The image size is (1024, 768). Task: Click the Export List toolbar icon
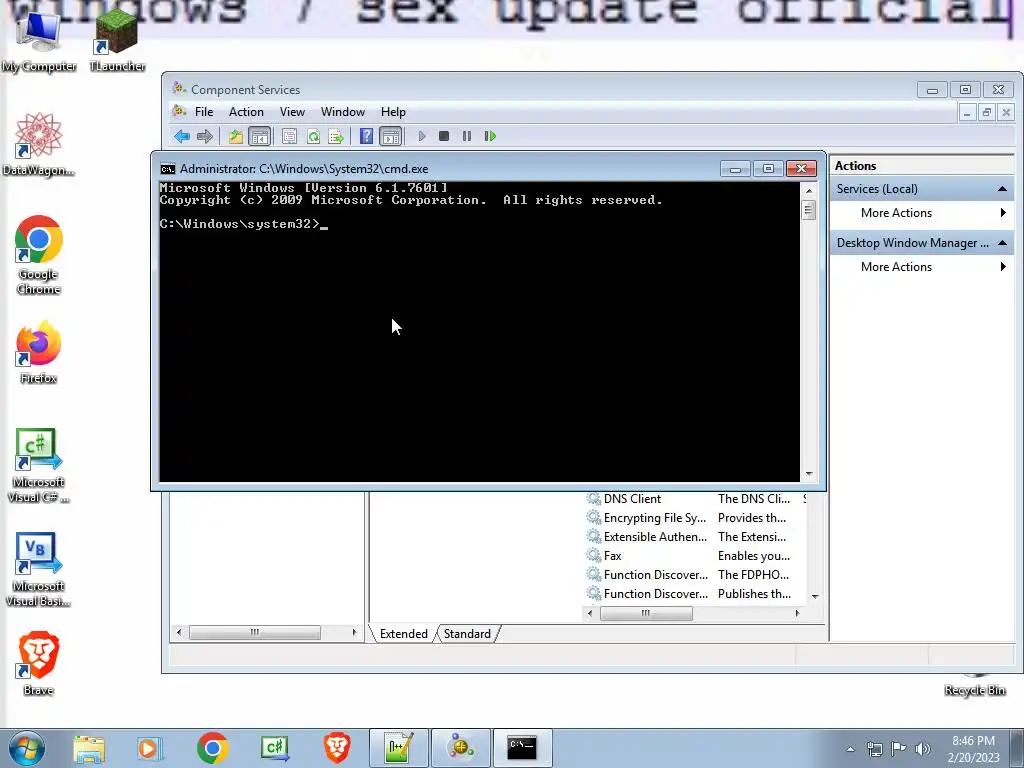336,136
